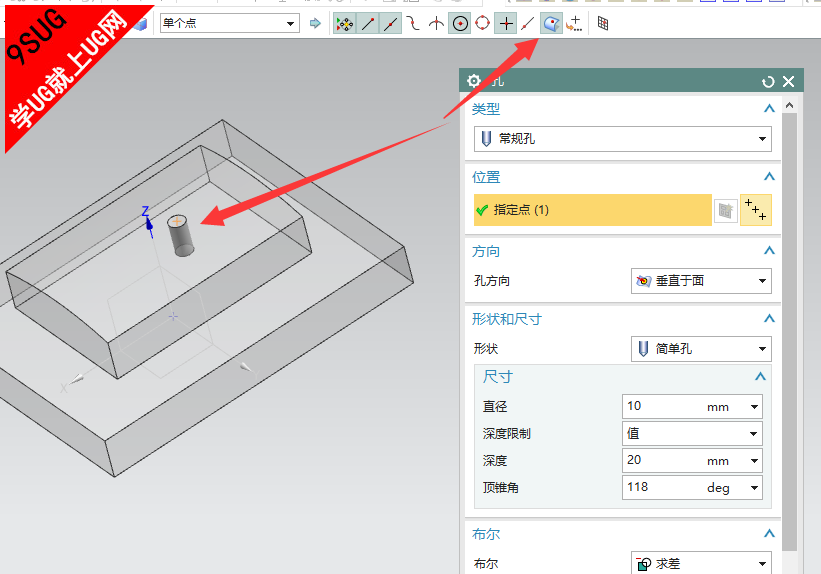Click scroll-up arrow of dialog scrollbar

(790, 105)
